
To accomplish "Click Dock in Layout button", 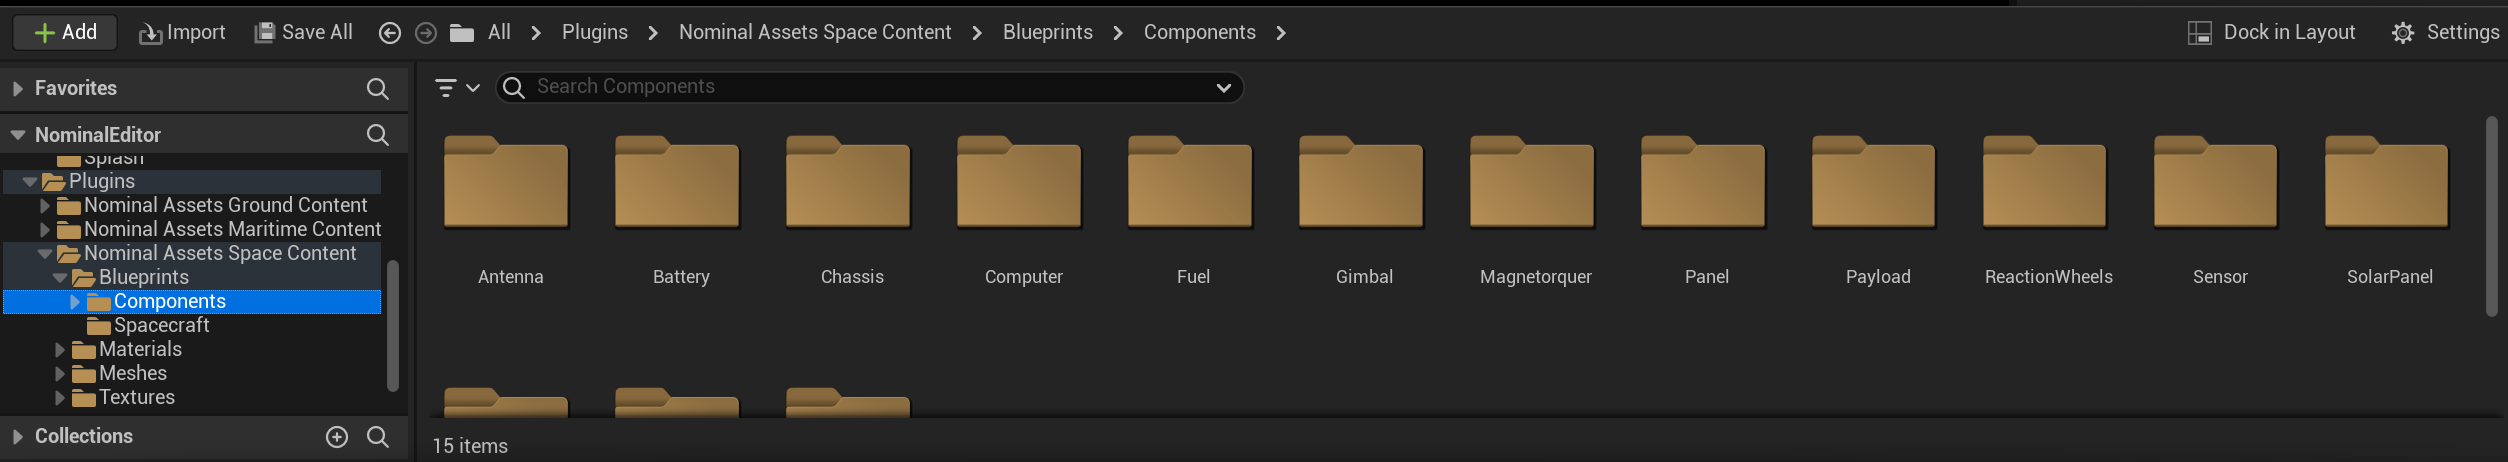I will point(2271,33).
